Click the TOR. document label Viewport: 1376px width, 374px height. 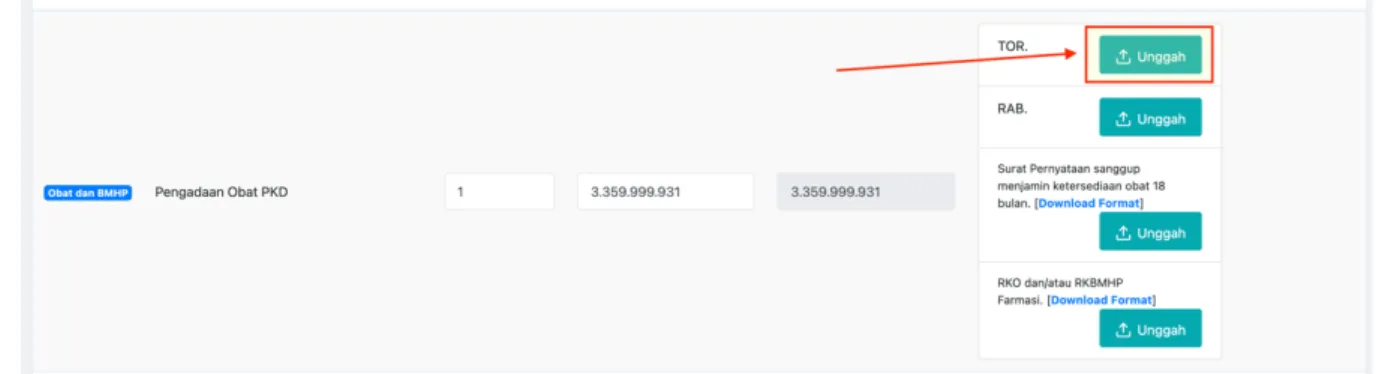pos(1012,46)
